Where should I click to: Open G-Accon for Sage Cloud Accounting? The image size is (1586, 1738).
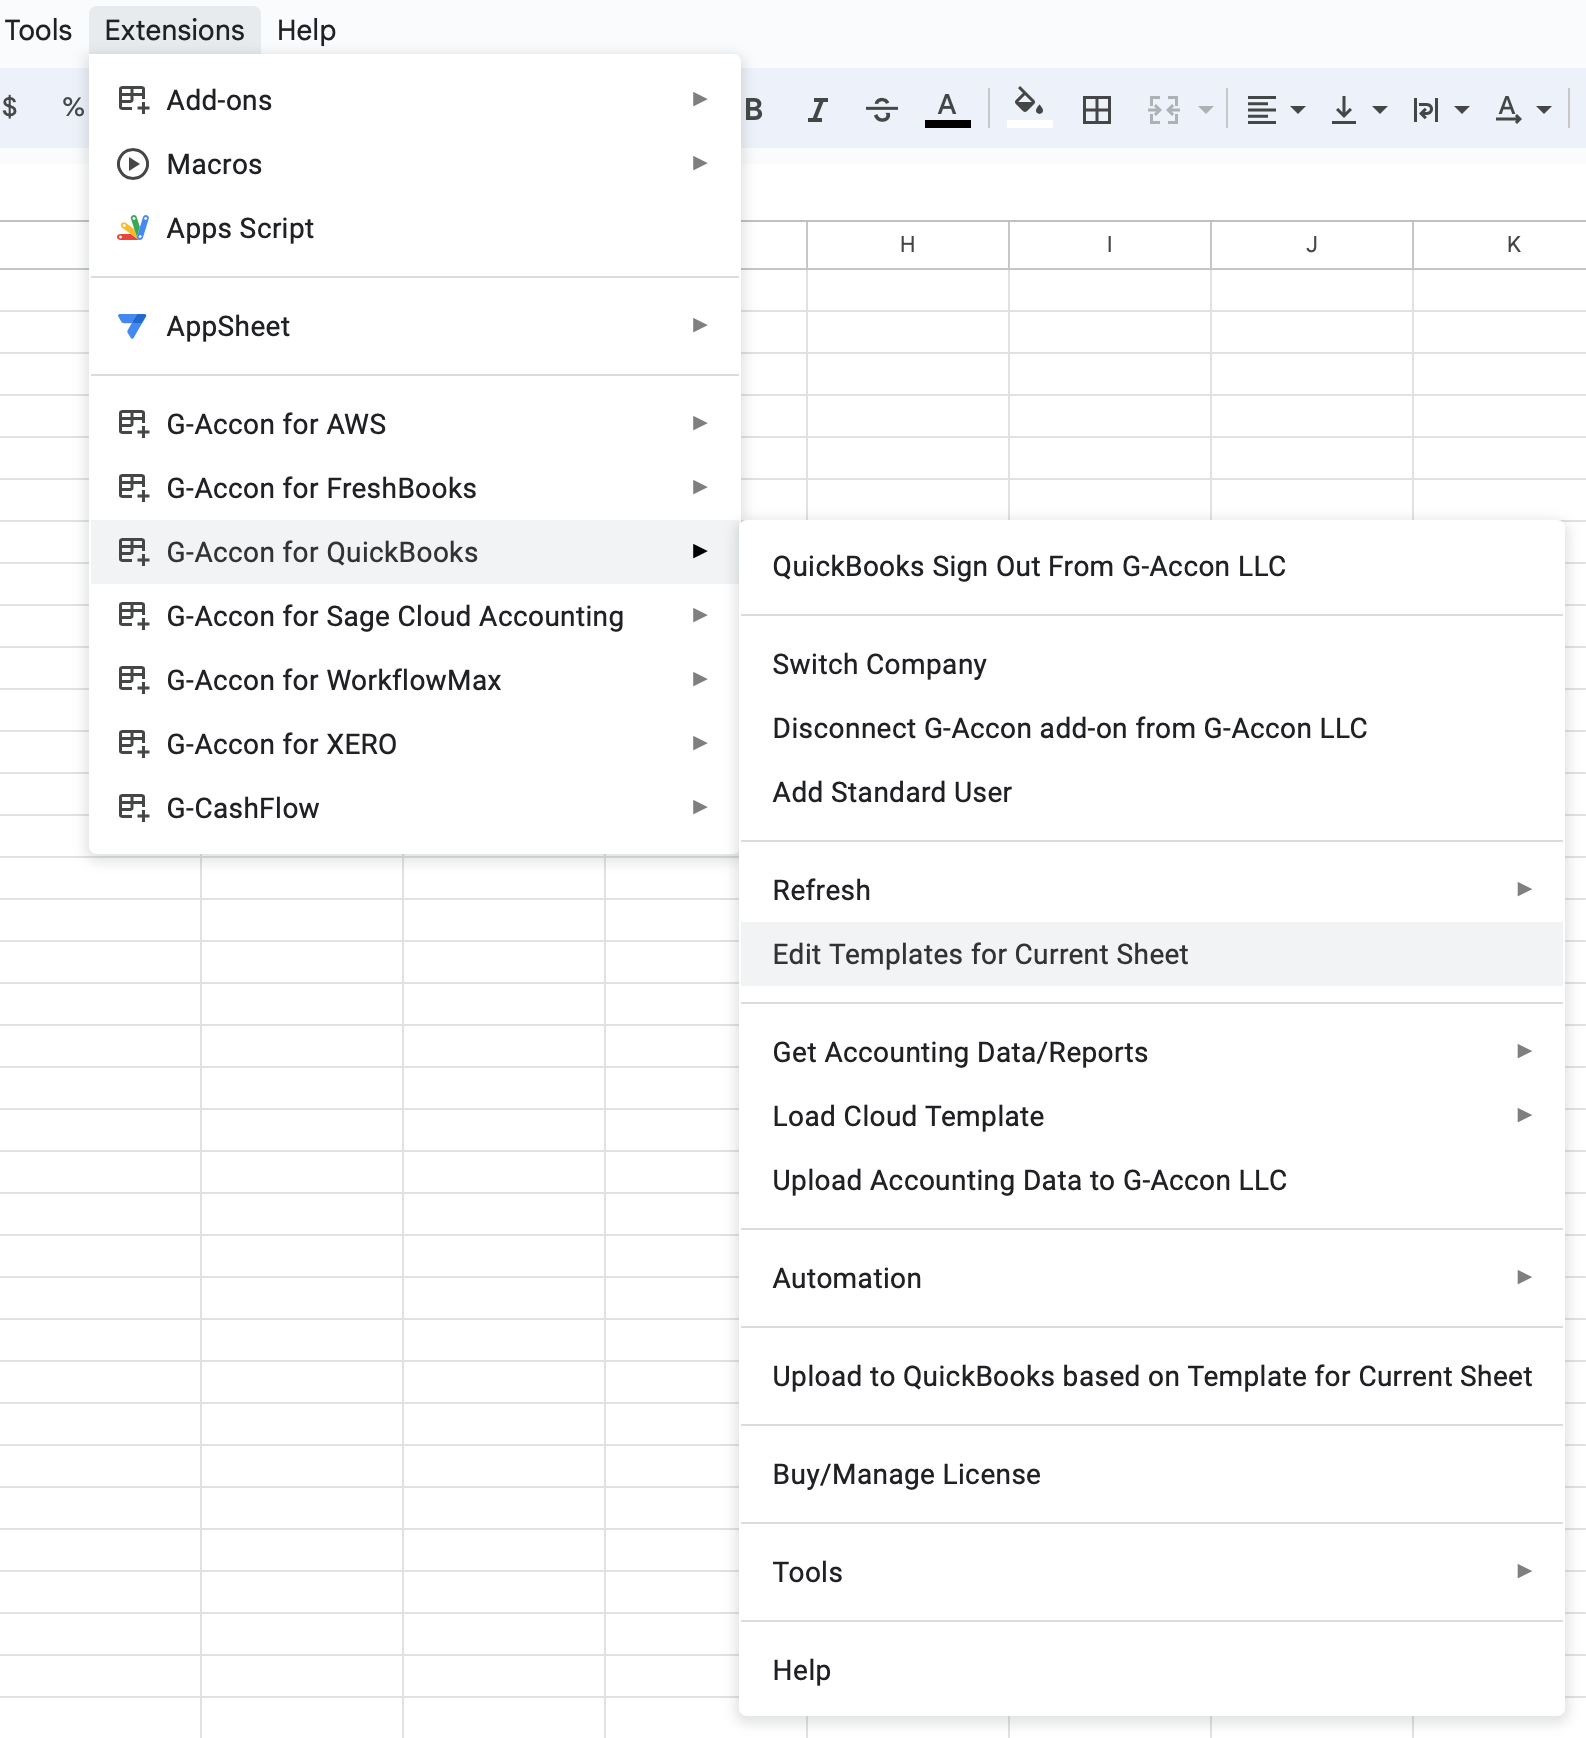(x=414, y=616)
